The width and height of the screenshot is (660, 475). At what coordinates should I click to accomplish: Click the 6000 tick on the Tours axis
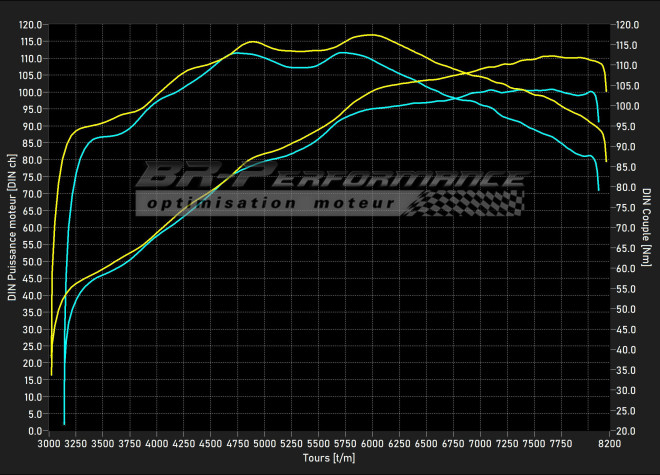tap(372, 442)
